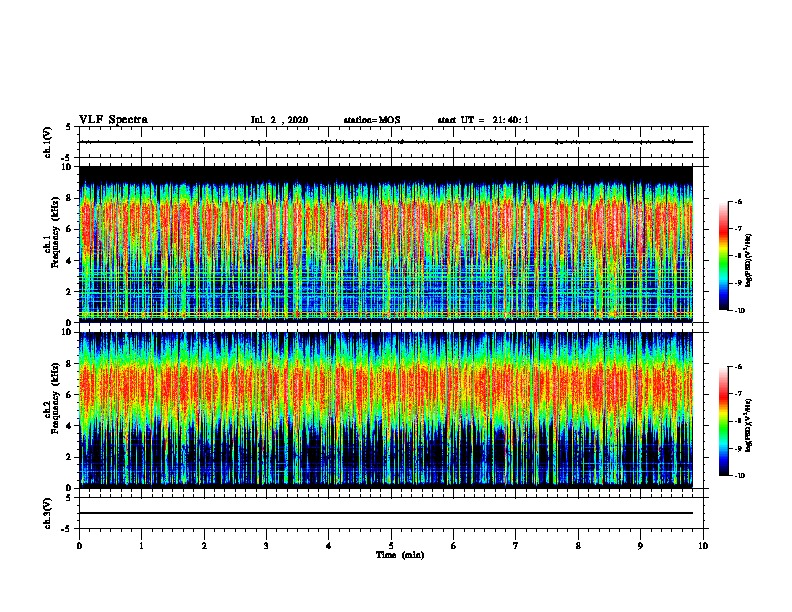792x612 pixels.
Task: Click time axis tick label "0"
Action: 79,545
